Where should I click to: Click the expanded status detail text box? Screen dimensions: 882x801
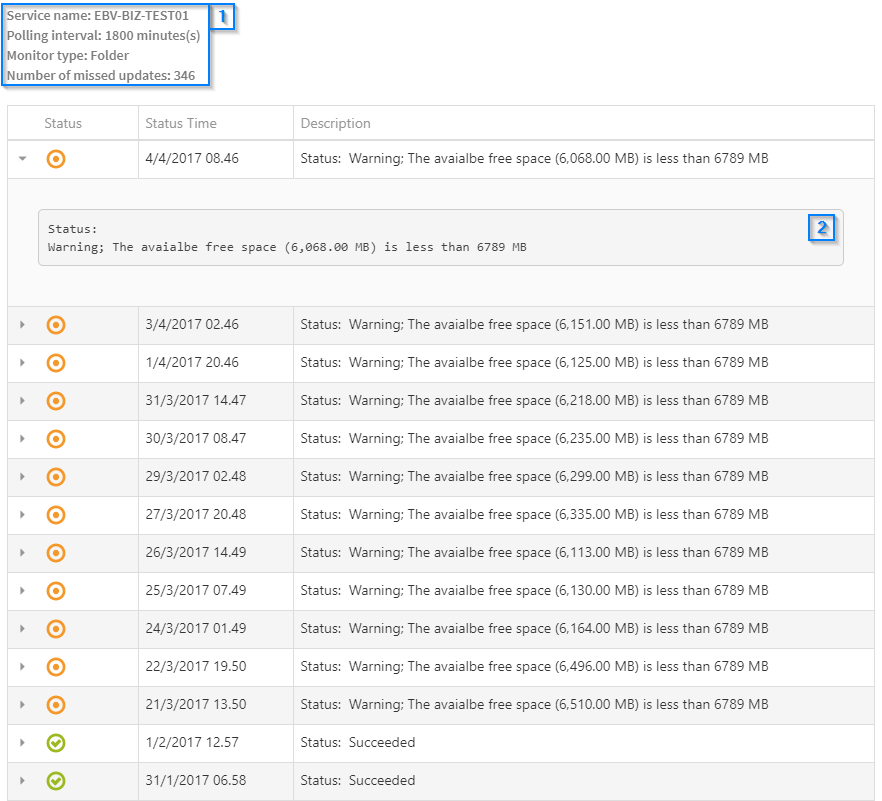[x=440, y=237]
